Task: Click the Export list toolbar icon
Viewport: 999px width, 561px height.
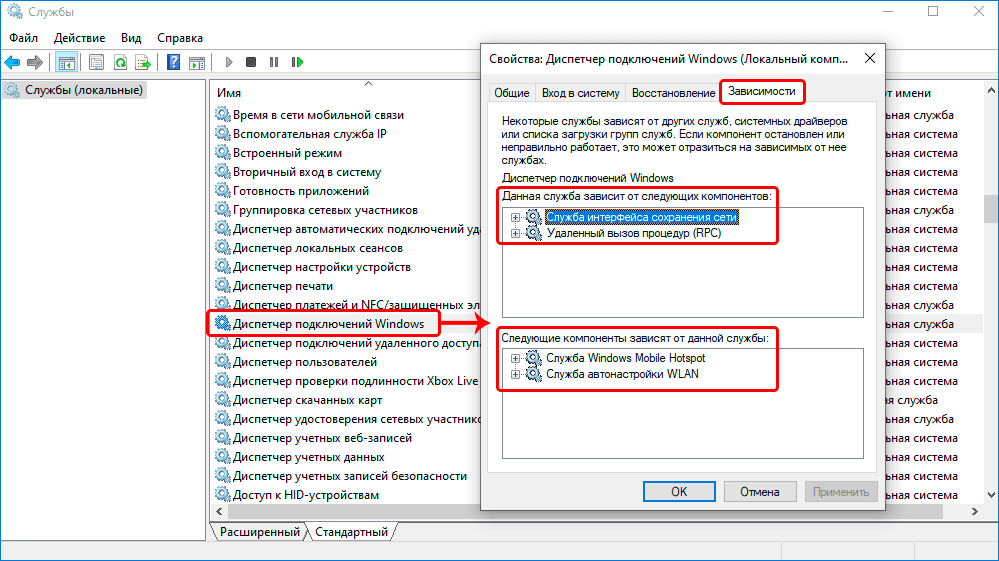Action: [142, 62]
